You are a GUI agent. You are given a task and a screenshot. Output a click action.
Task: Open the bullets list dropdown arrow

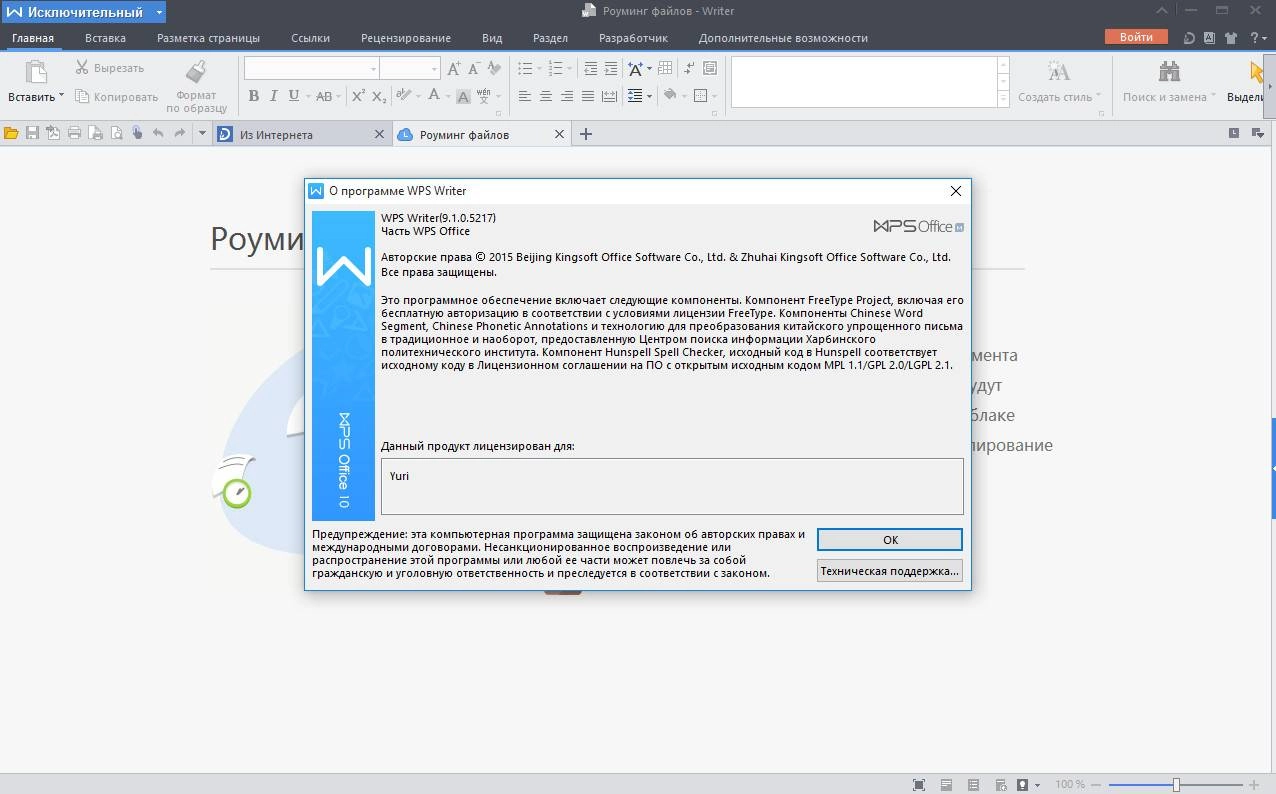tap(539, 69)
